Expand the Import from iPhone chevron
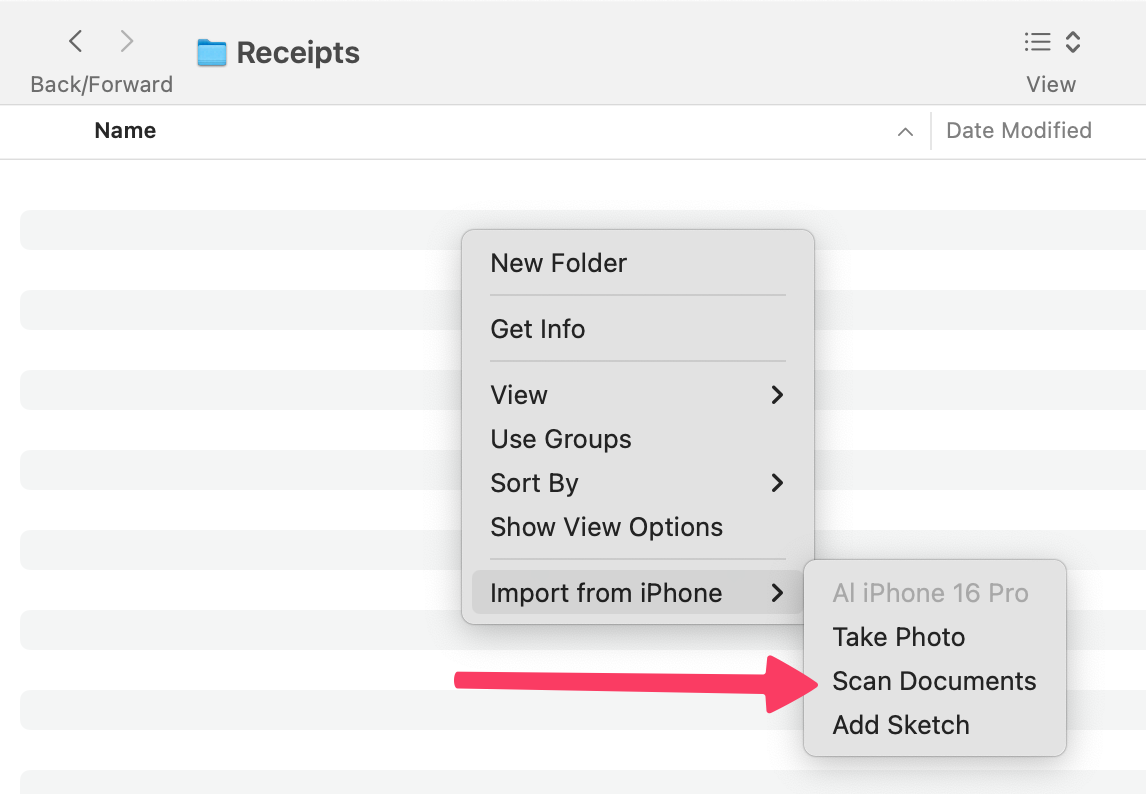 (x=776, y=593)
